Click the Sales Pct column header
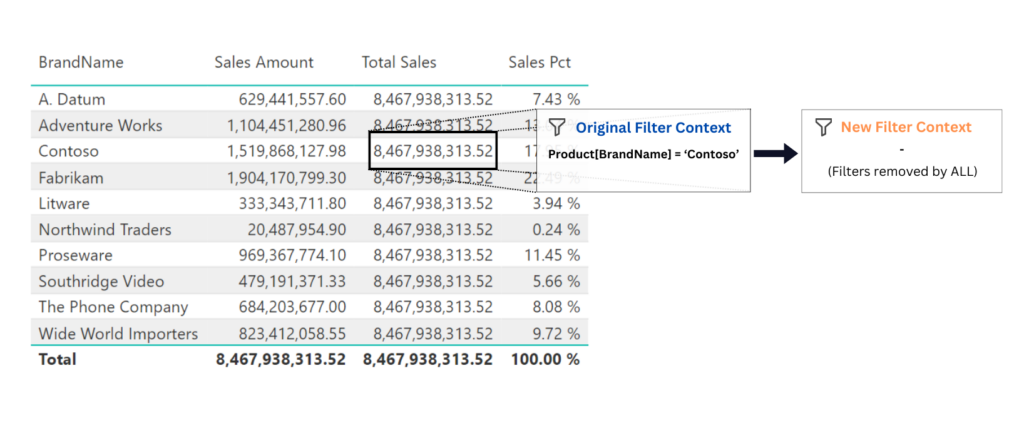This screenshot has width=1024, height=428. coord(539,63)
